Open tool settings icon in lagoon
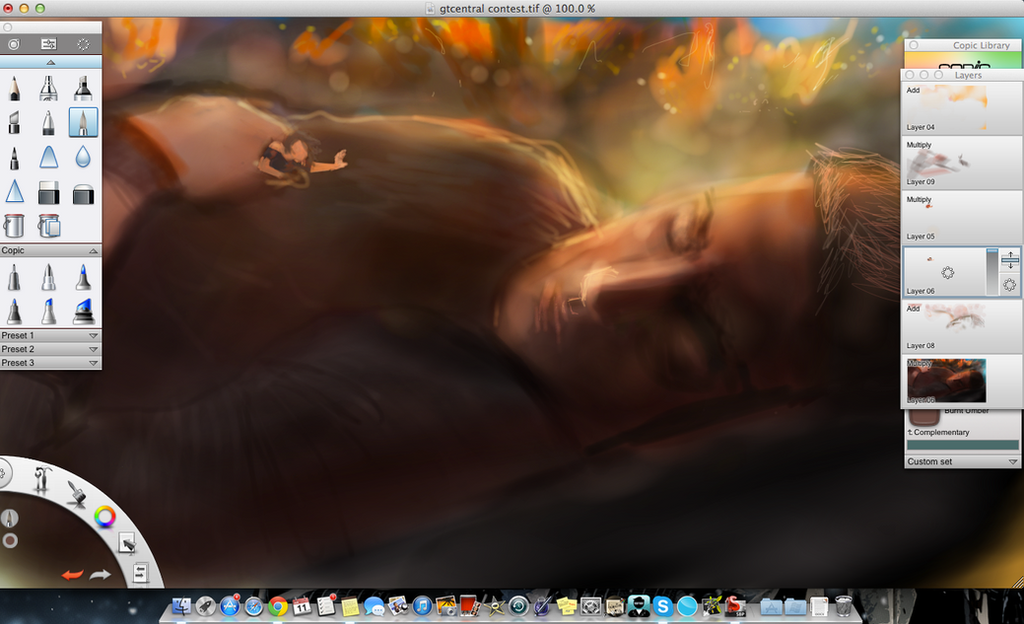This screenshot has height=624, width=1024. (x=42, y=480)
